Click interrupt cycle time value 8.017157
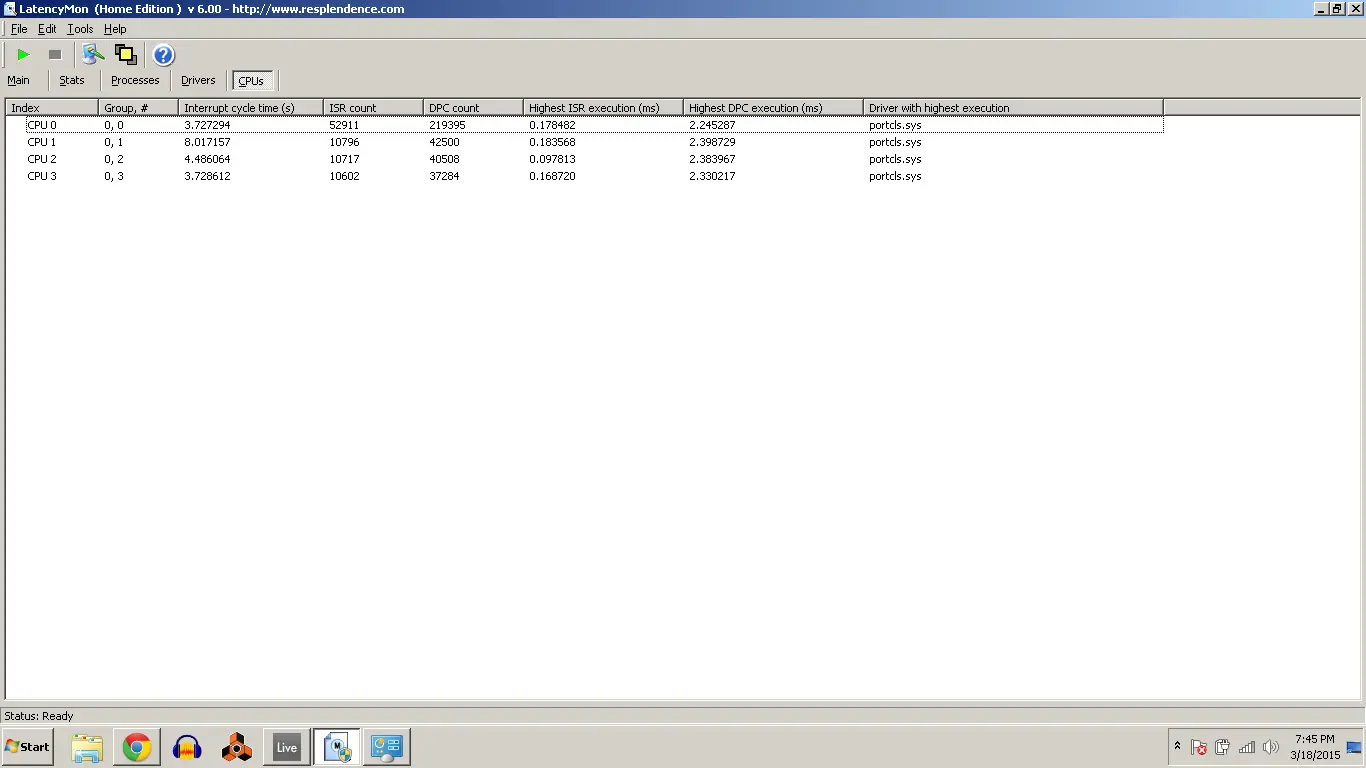The image size is (1366, 768). [207, 142]
